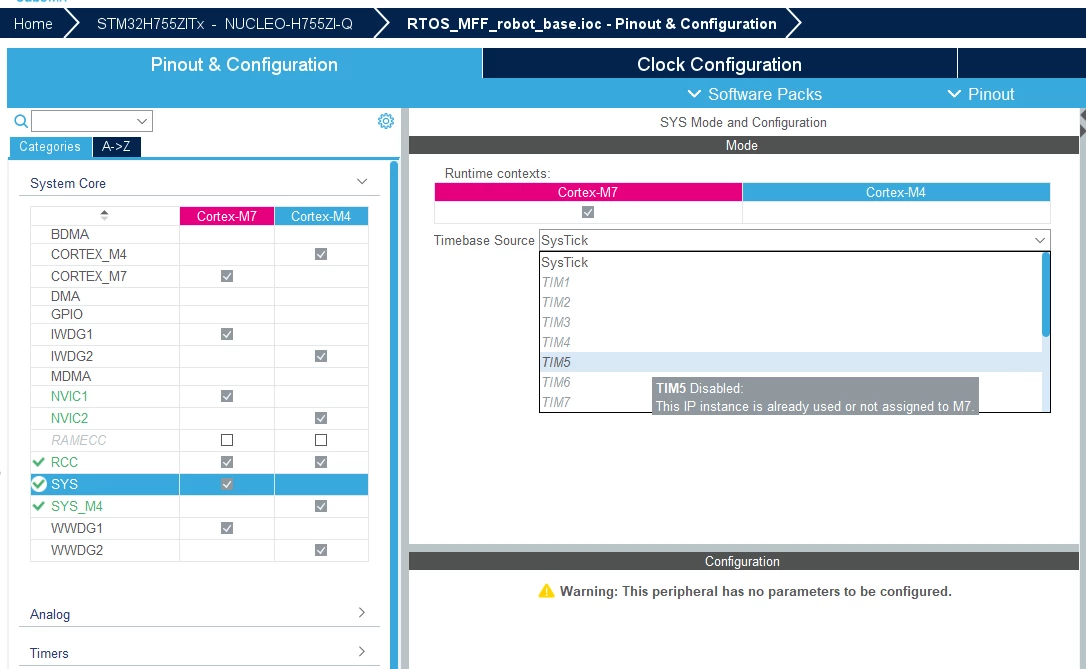1086x669 pixels.
Task: Collapse the System Core category
Action: (362, 181)
